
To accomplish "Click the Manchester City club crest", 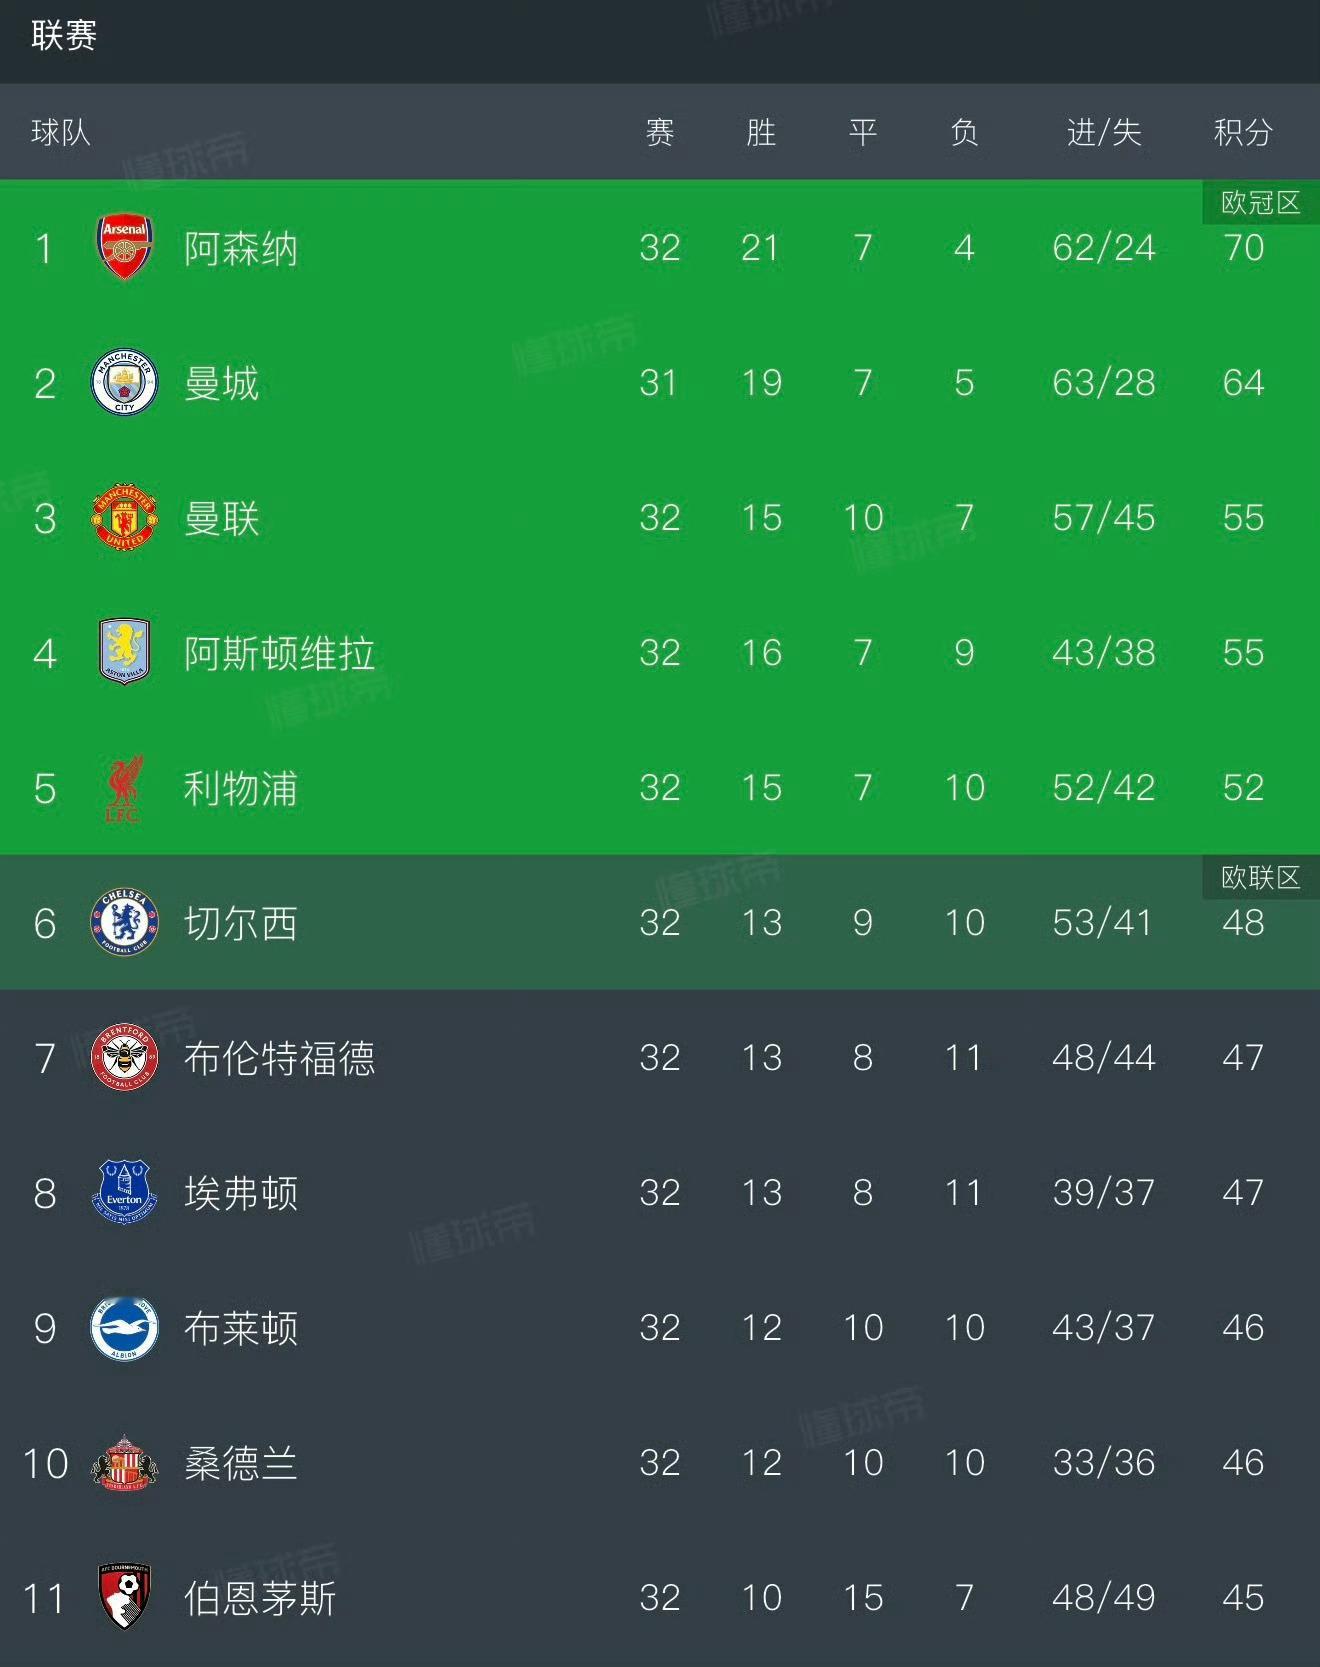I will (124, 383).
